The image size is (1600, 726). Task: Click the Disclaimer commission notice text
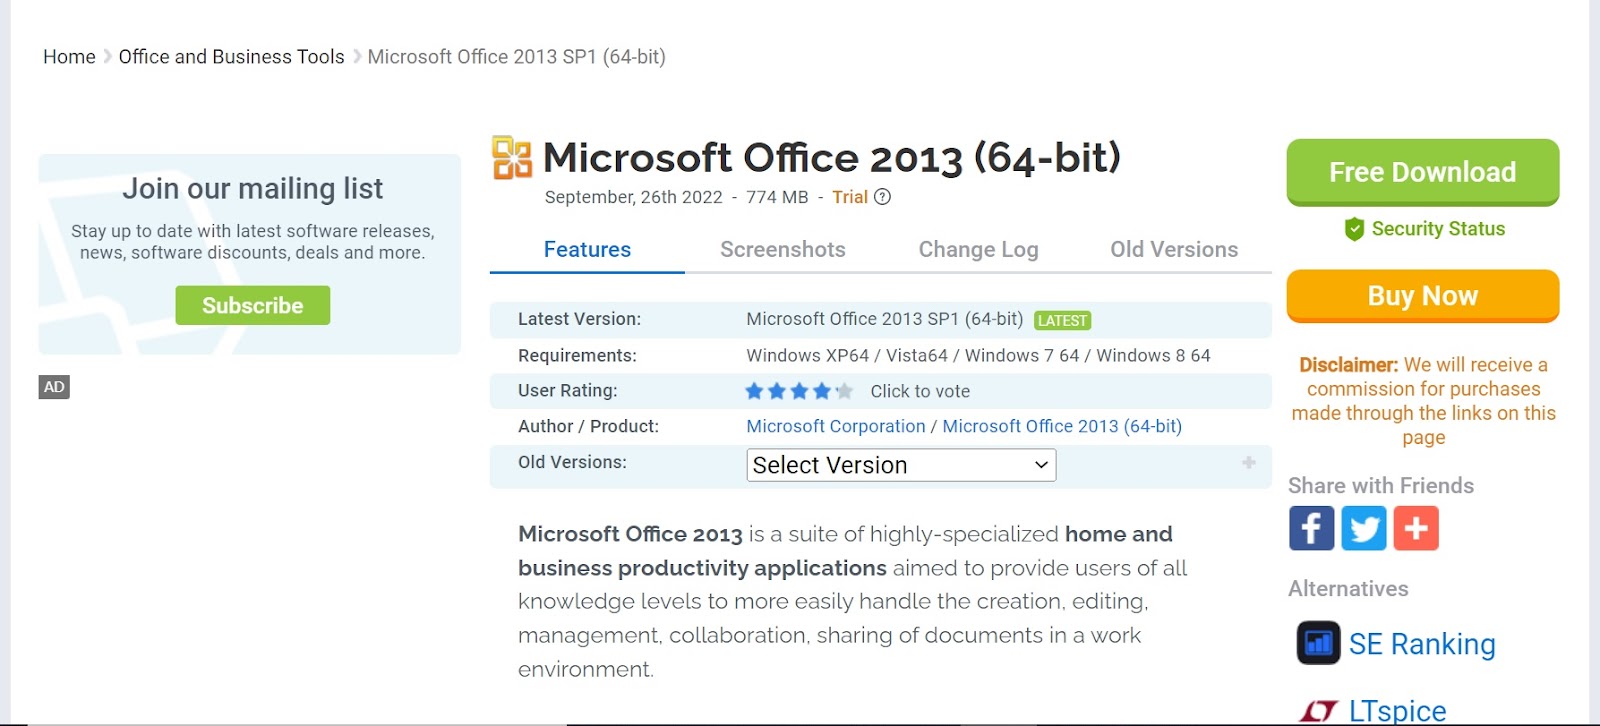pyautogui.click(x=1423, y=401)
